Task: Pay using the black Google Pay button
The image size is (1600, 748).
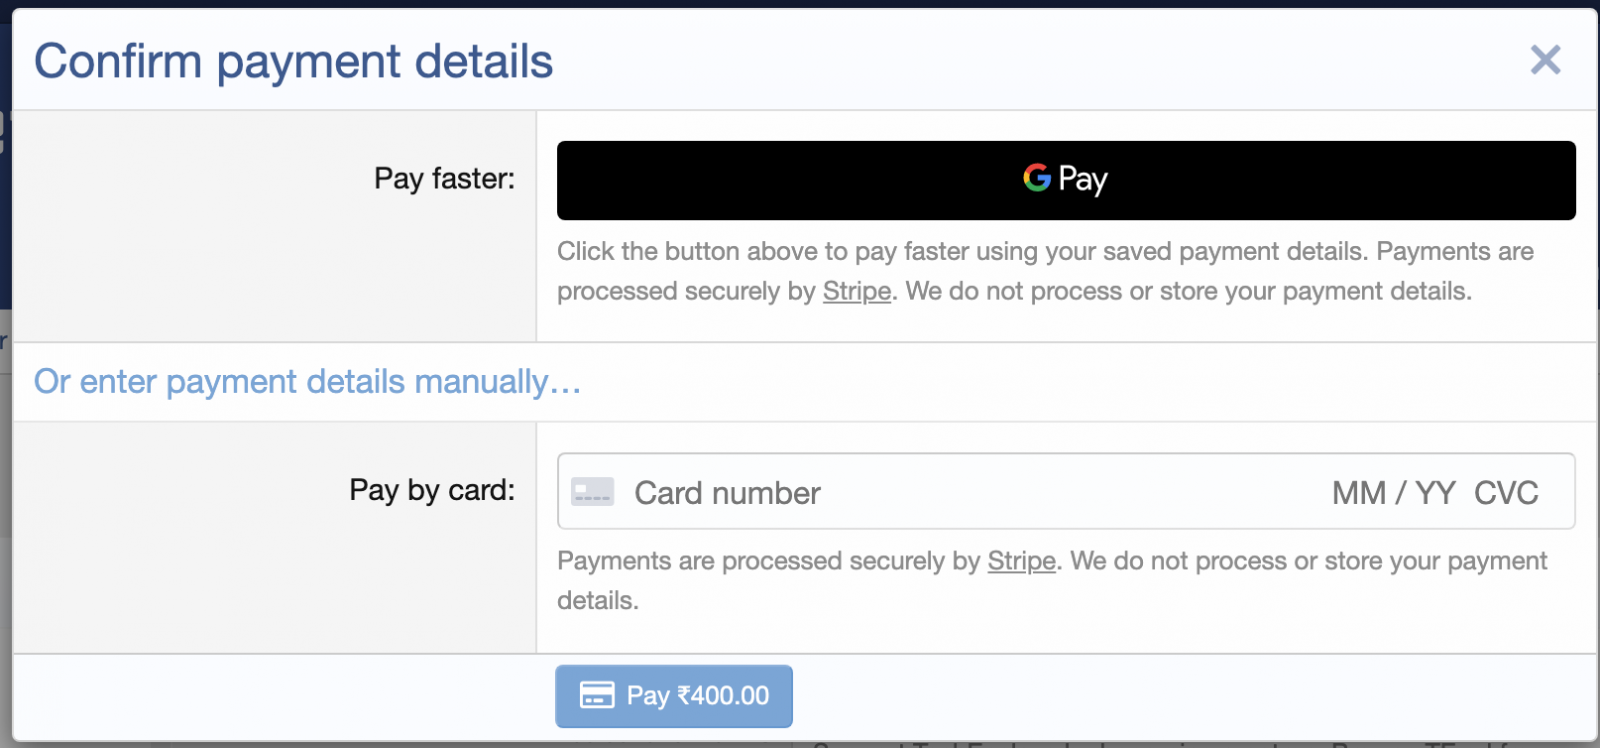Action: (x=1066, y=180)
